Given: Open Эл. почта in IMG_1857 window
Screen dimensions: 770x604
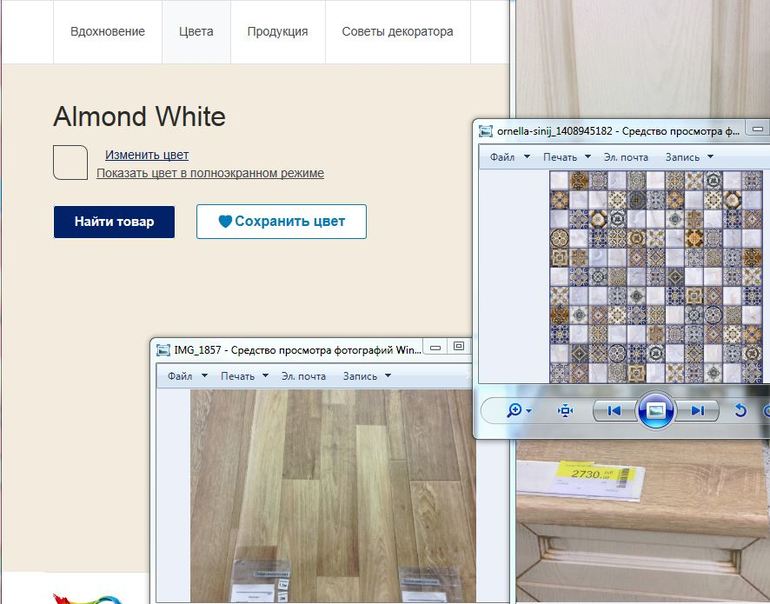Looking at the screenshot, I should click(303, 376).
